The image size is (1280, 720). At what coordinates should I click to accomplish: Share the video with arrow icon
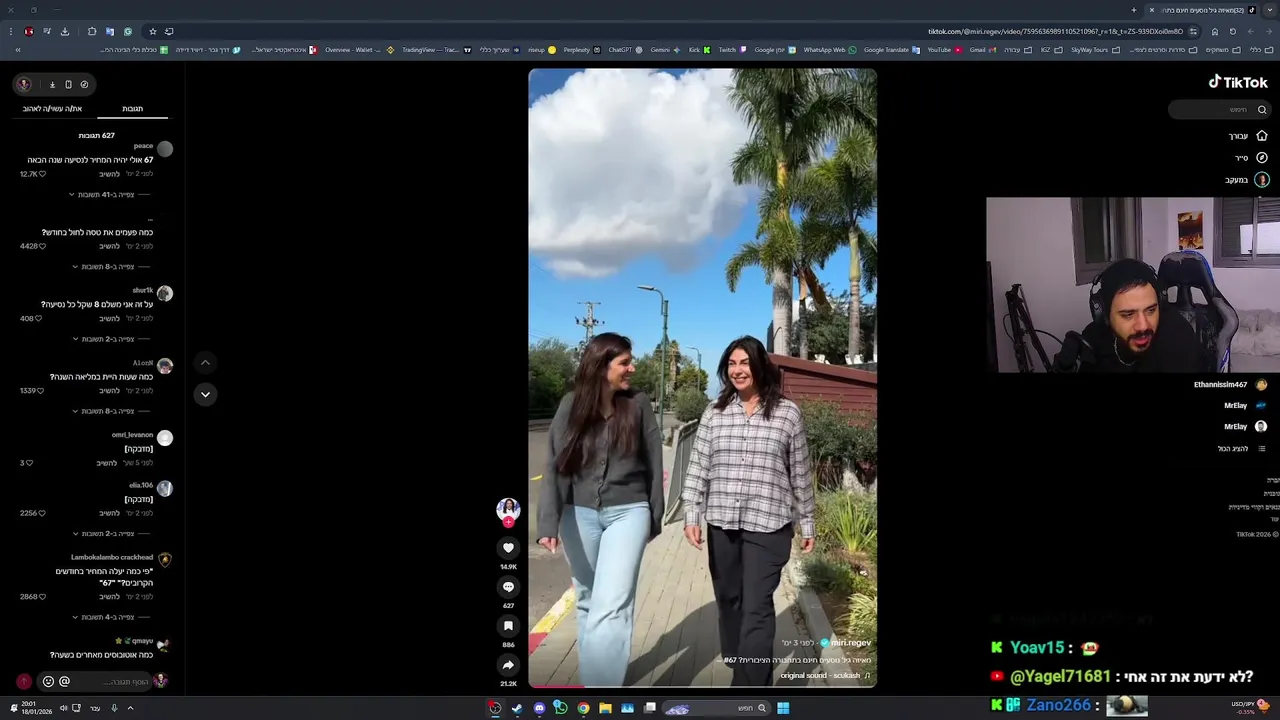tap(508, 665)
